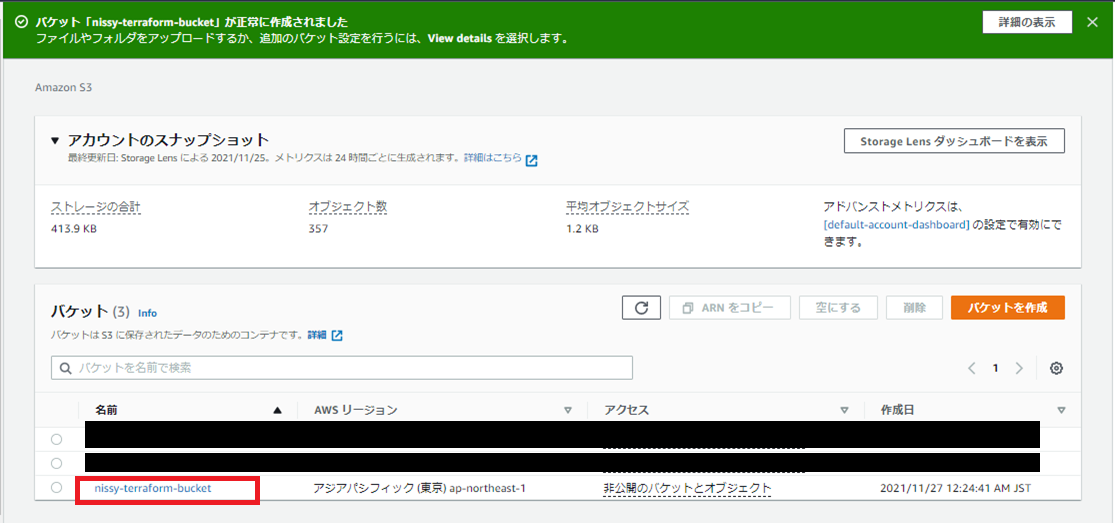Click the Amazon S3 breadcrumb
The width and height of the screenshot is (1115, 523).
coord(64,88)
